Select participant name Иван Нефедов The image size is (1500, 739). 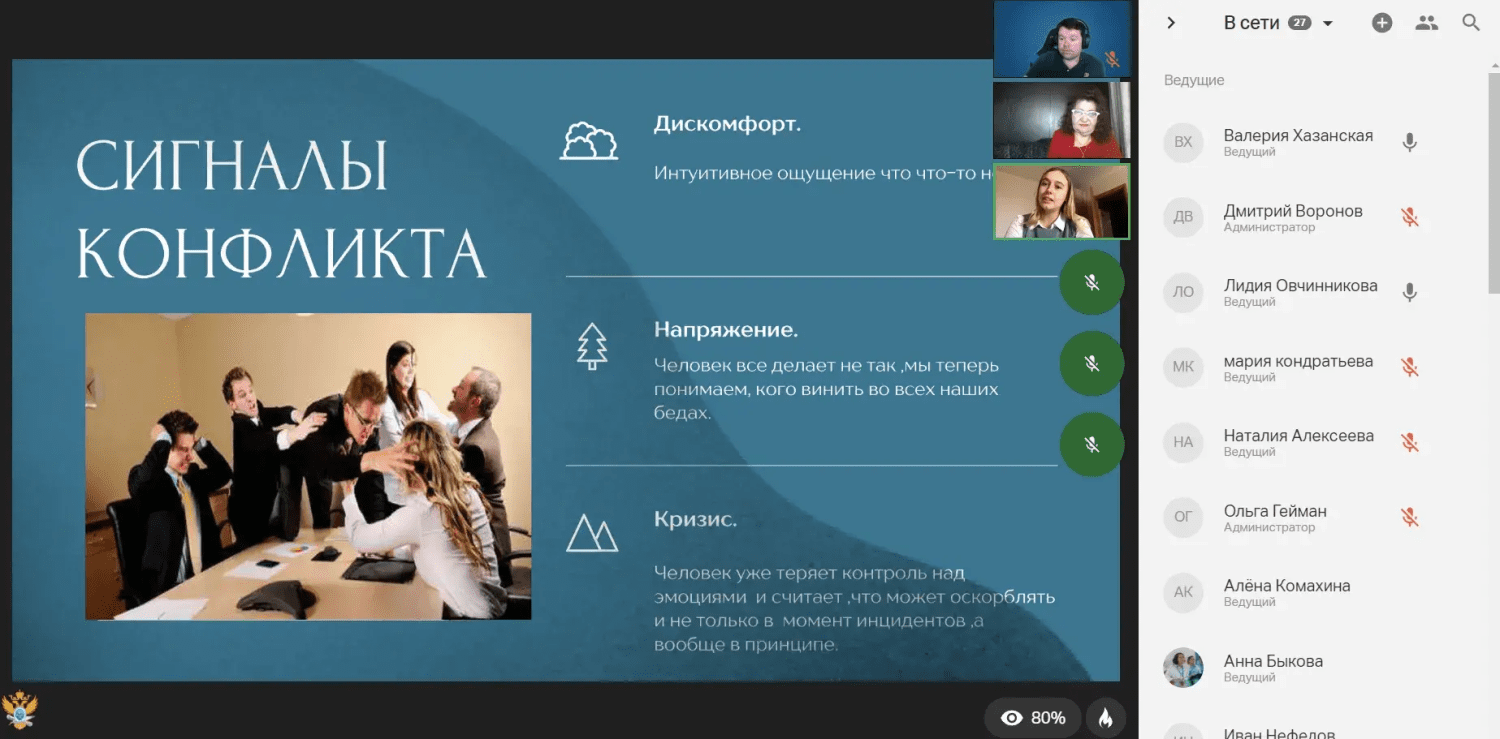[x=1279, y=733]
